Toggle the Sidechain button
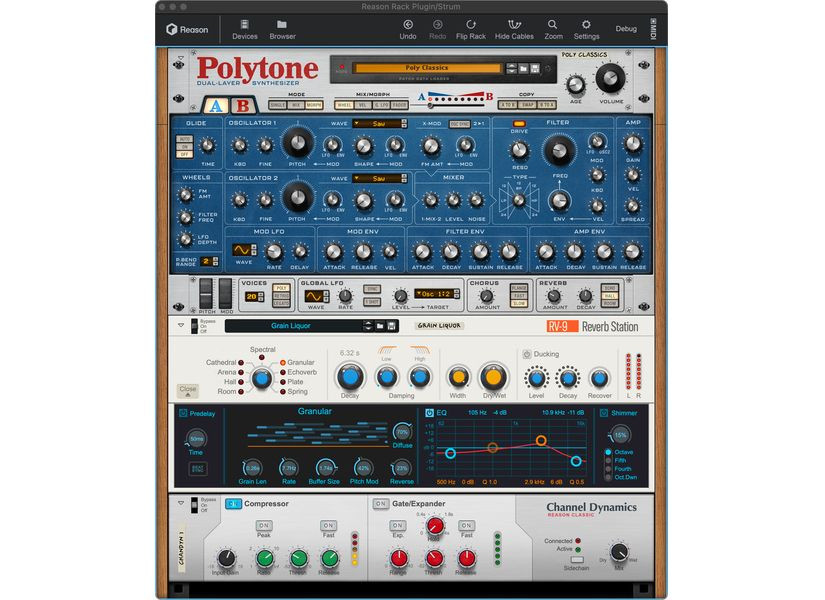This screenshot has height=600, width=825. (577, 559)
